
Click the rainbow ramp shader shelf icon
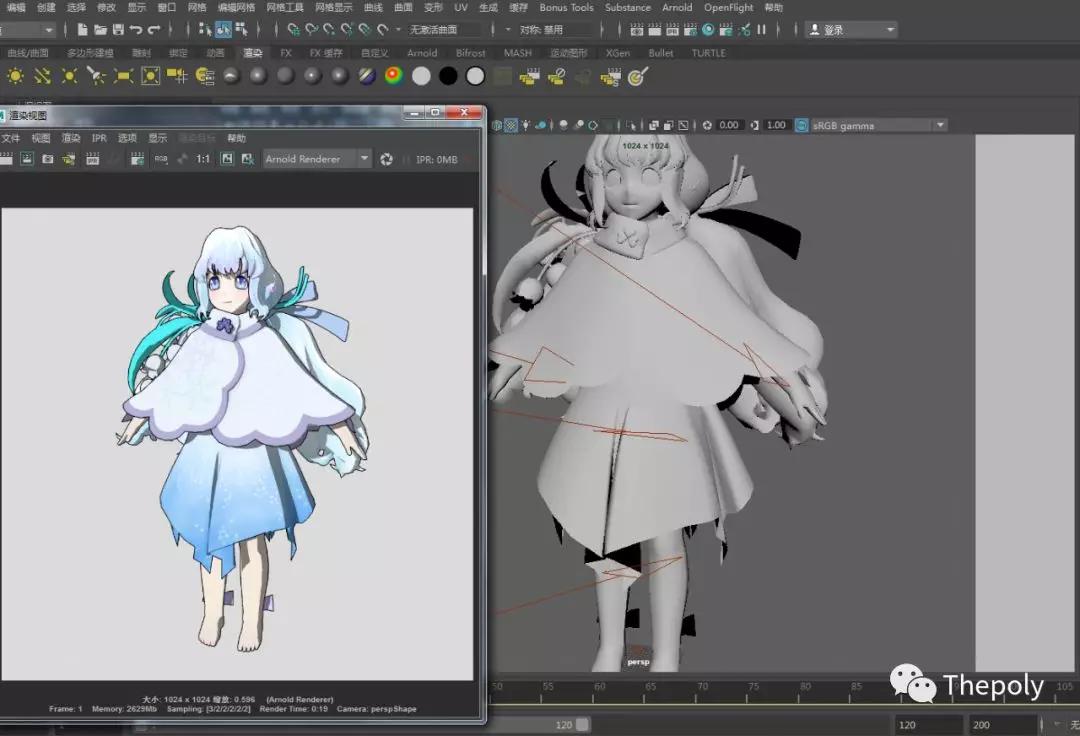[x=394, y=76]
